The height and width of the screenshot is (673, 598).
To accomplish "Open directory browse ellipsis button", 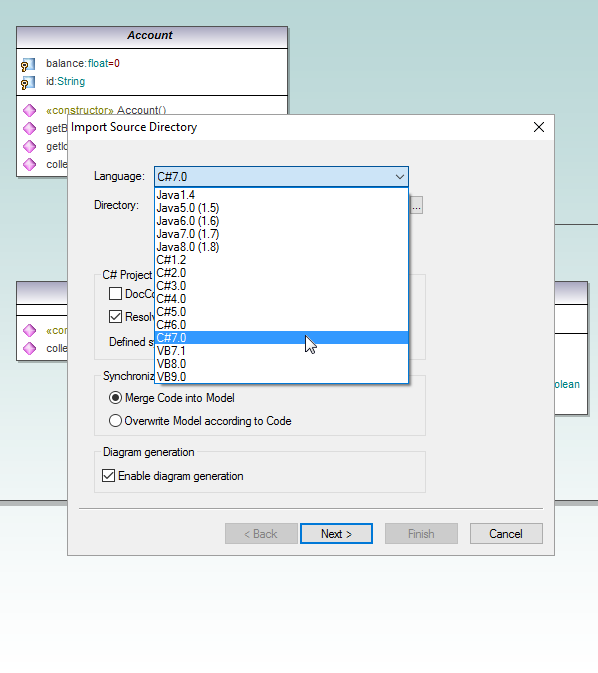I will (x=416, y=205).
